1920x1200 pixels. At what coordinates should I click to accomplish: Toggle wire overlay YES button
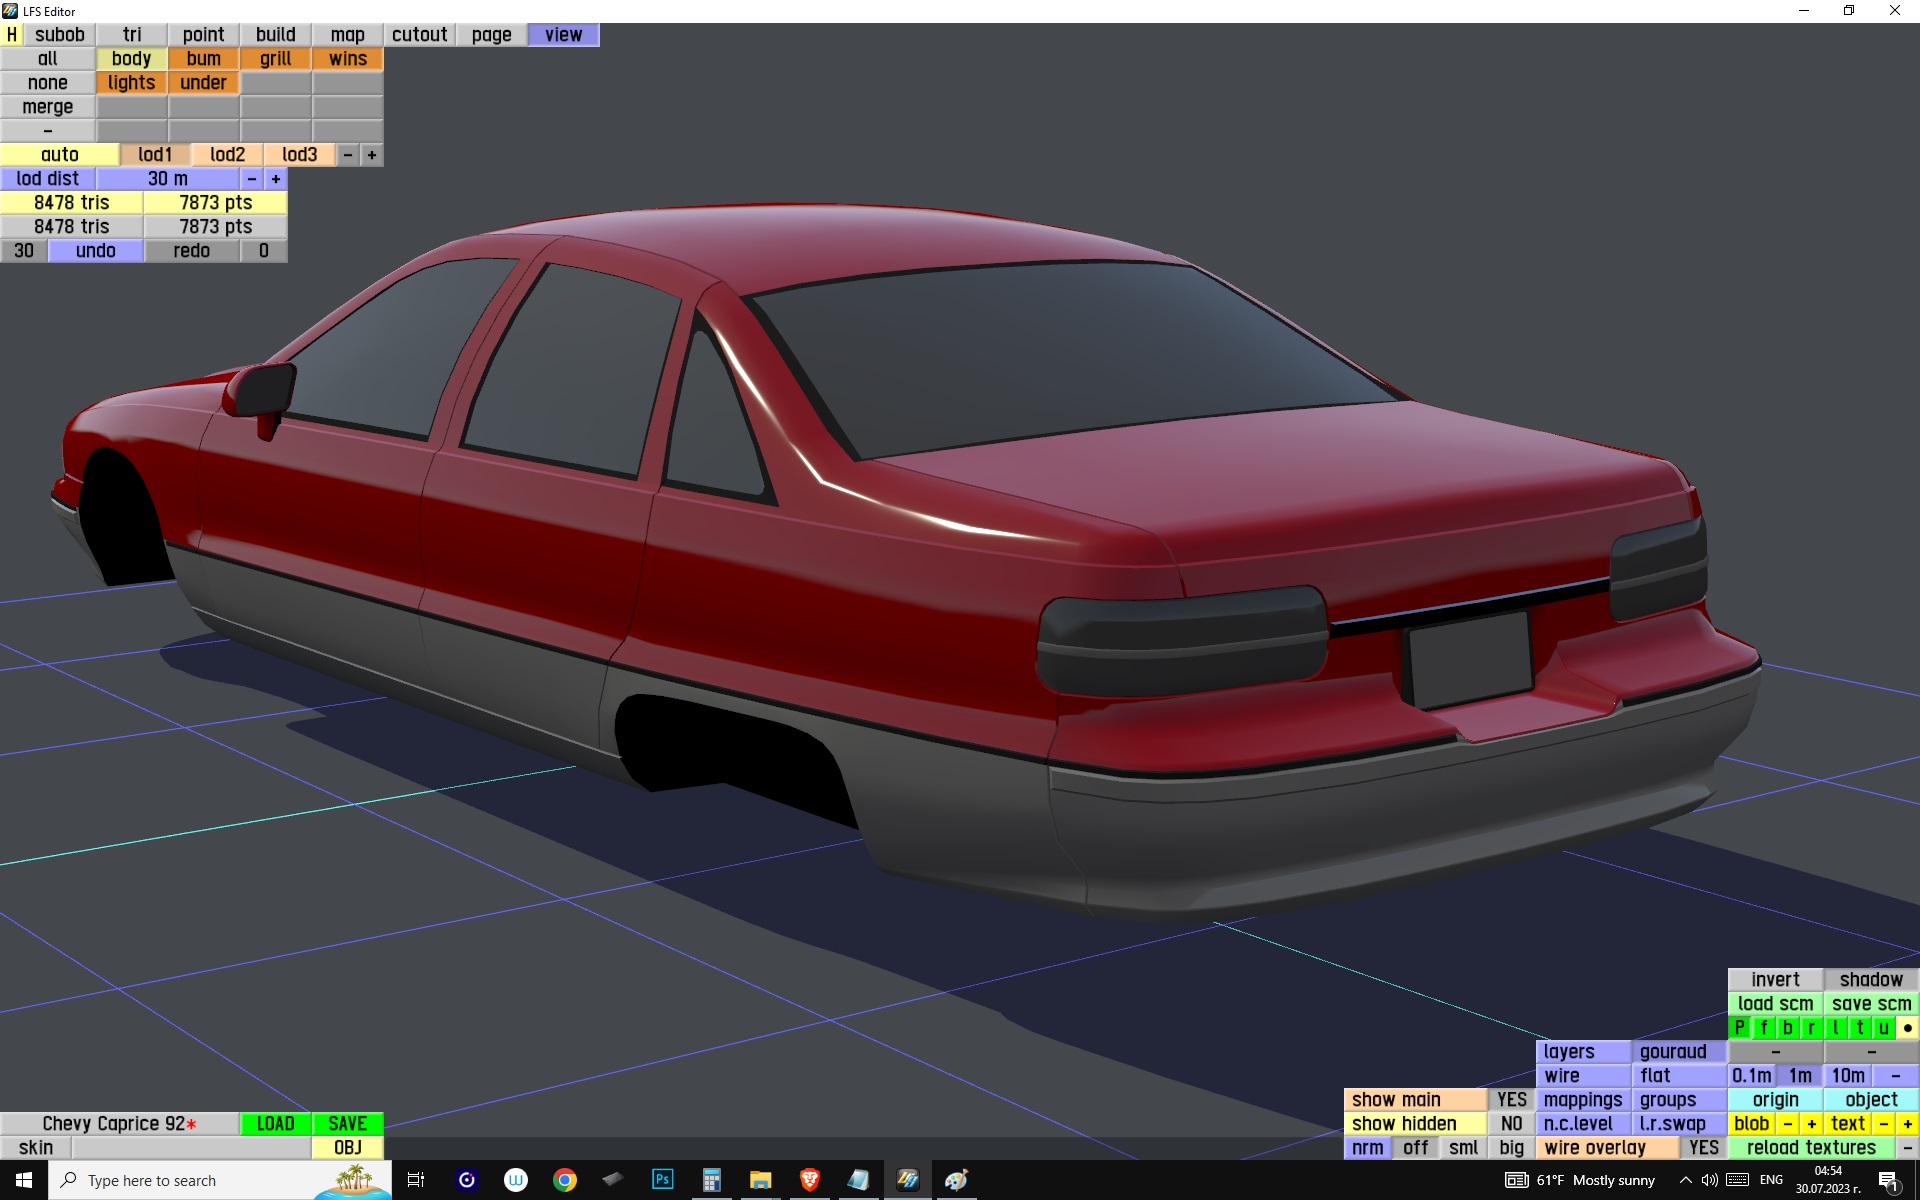pyautogui.click(x=1703, y=1147)
